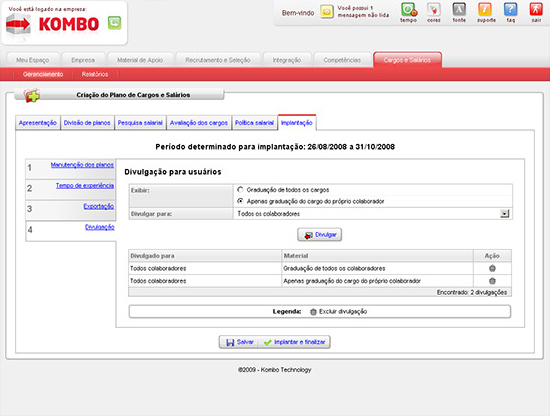Expand the 'Divulgar para' dropdown

coord(504,214)
